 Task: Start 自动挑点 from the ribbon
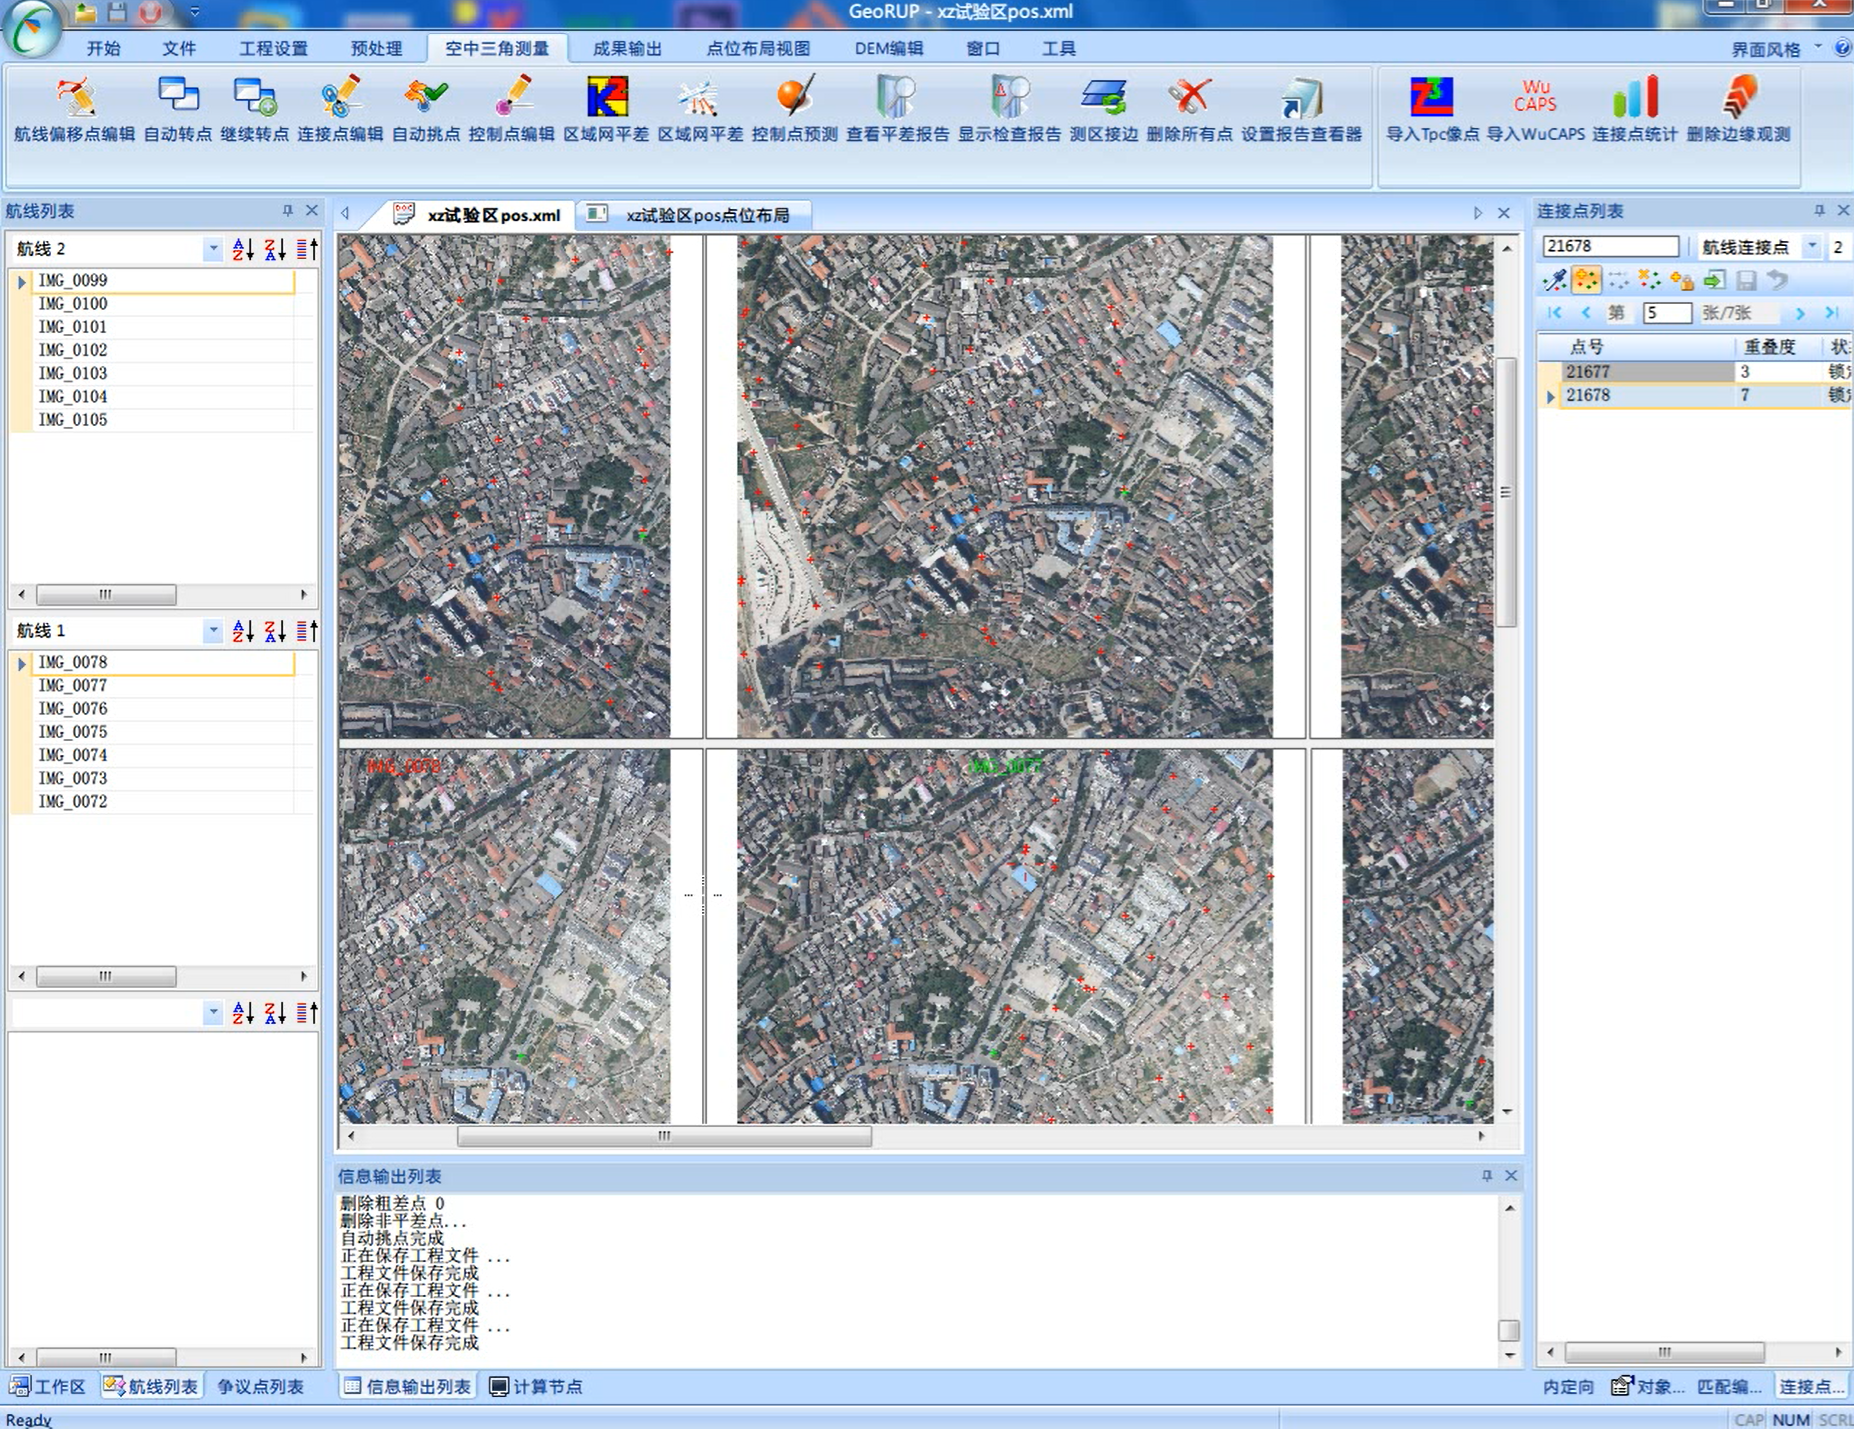point(426,108)
